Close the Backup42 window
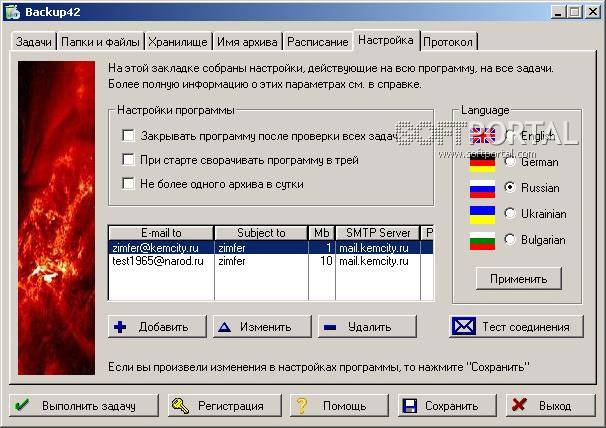606x428 pixels. point(593,12)
